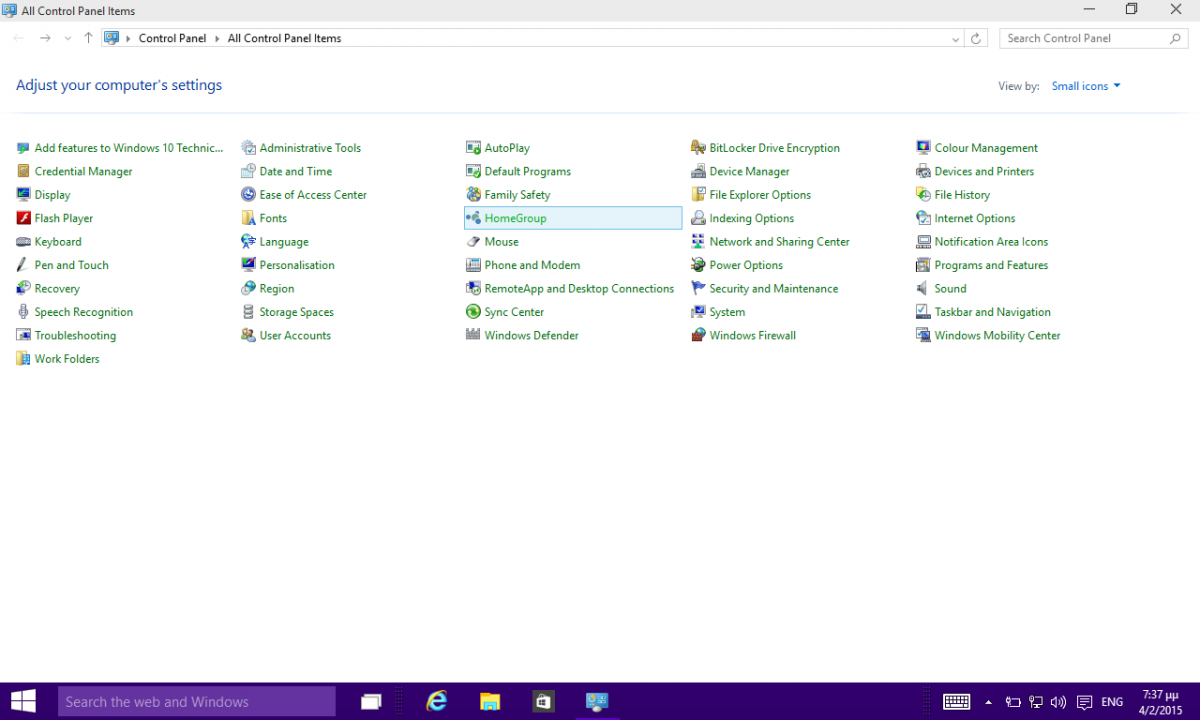Click the Forward navigation arrow
The height and width of the screenshot is (720, 1200).
click(x=45, y=38)
